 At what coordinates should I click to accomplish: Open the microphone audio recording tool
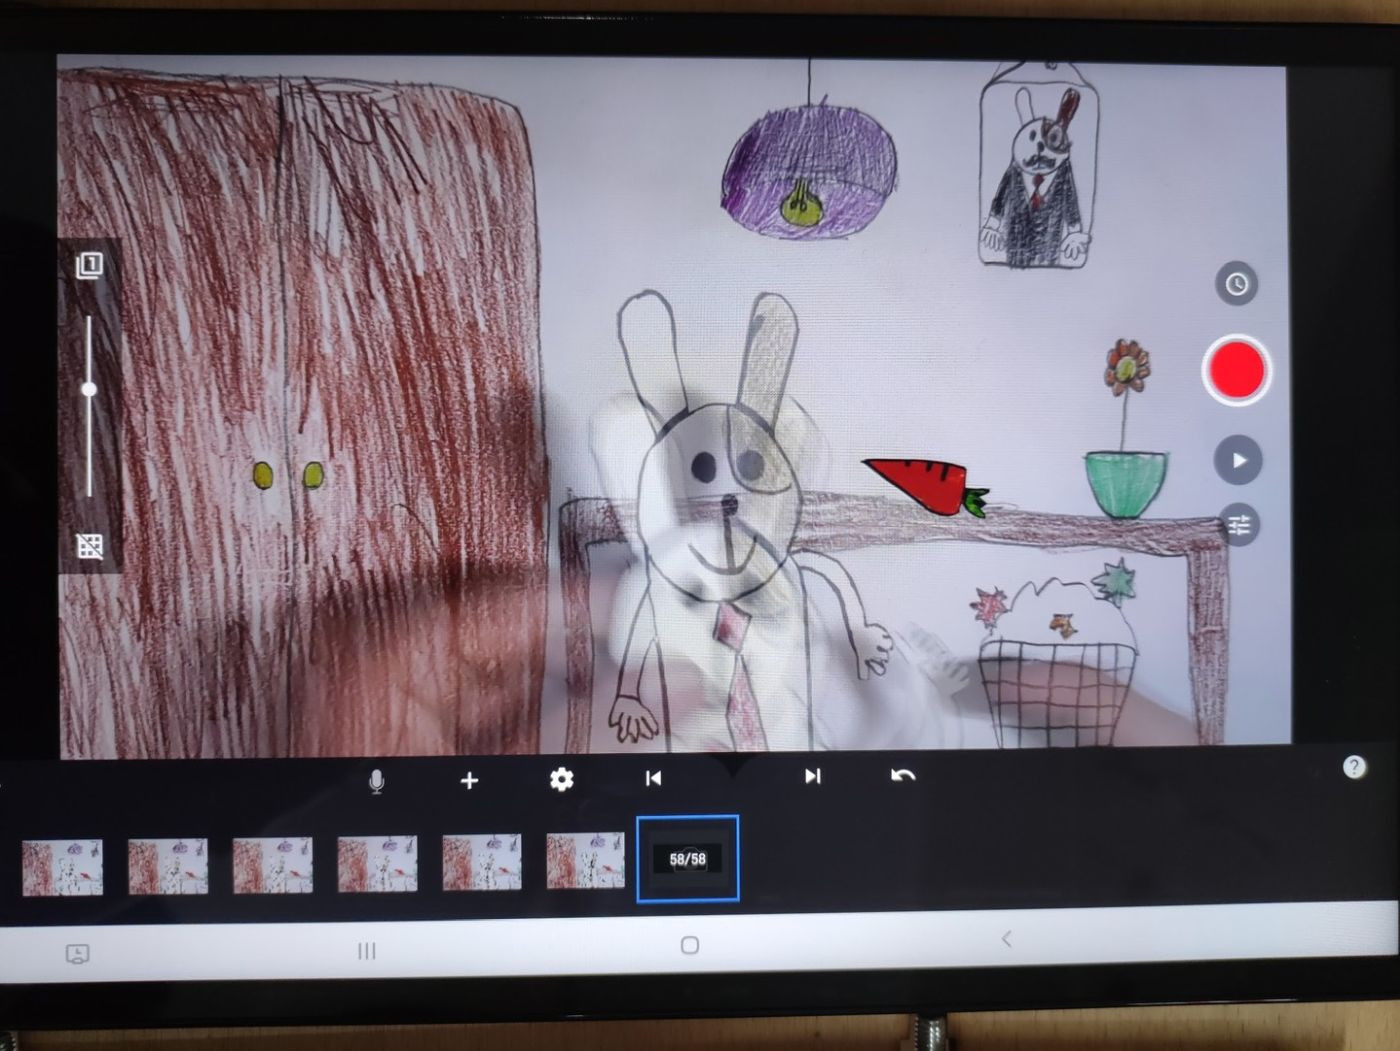[x=376, y=781]
